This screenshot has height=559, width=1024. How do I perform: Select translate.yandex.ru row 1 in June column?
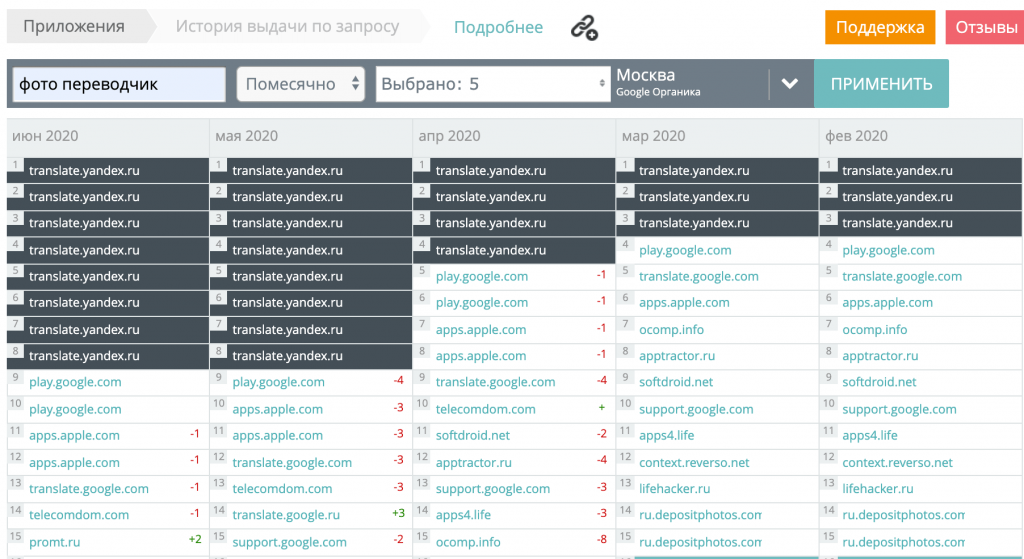[108, 170]
